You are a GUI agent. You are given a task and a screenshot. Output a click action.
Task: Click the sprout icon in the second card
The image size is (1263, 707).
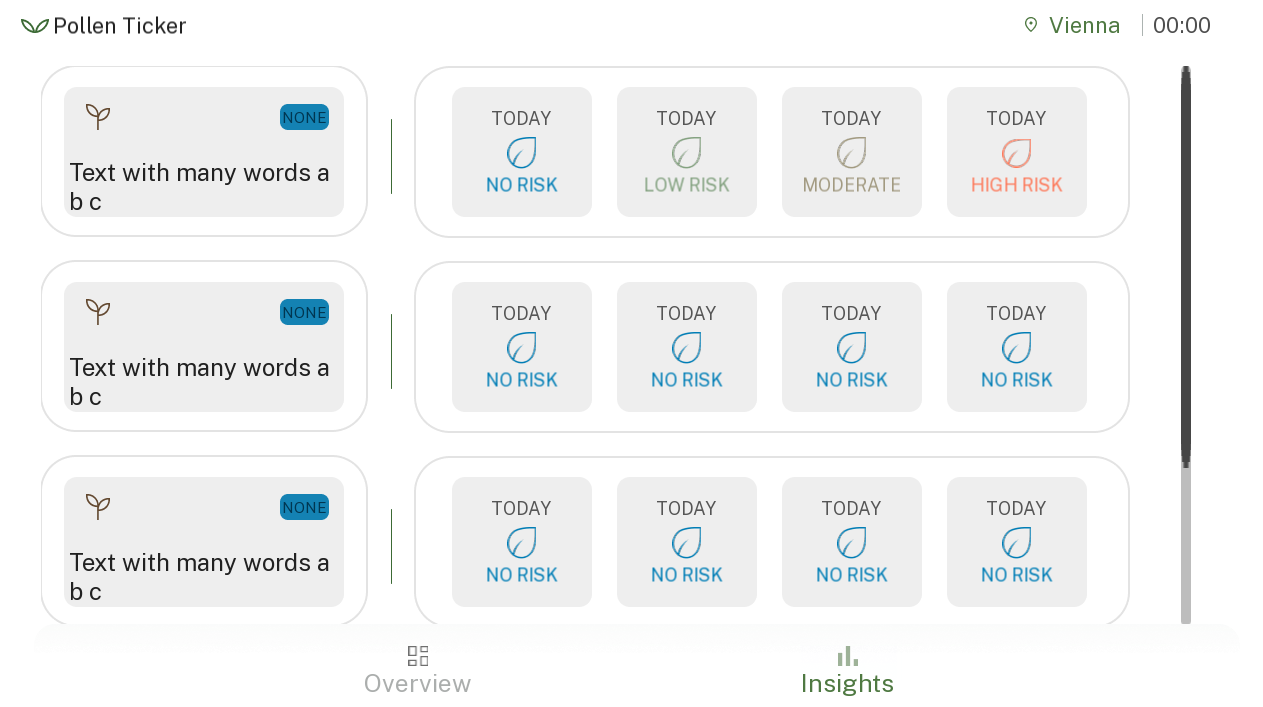tap(97, 312)
